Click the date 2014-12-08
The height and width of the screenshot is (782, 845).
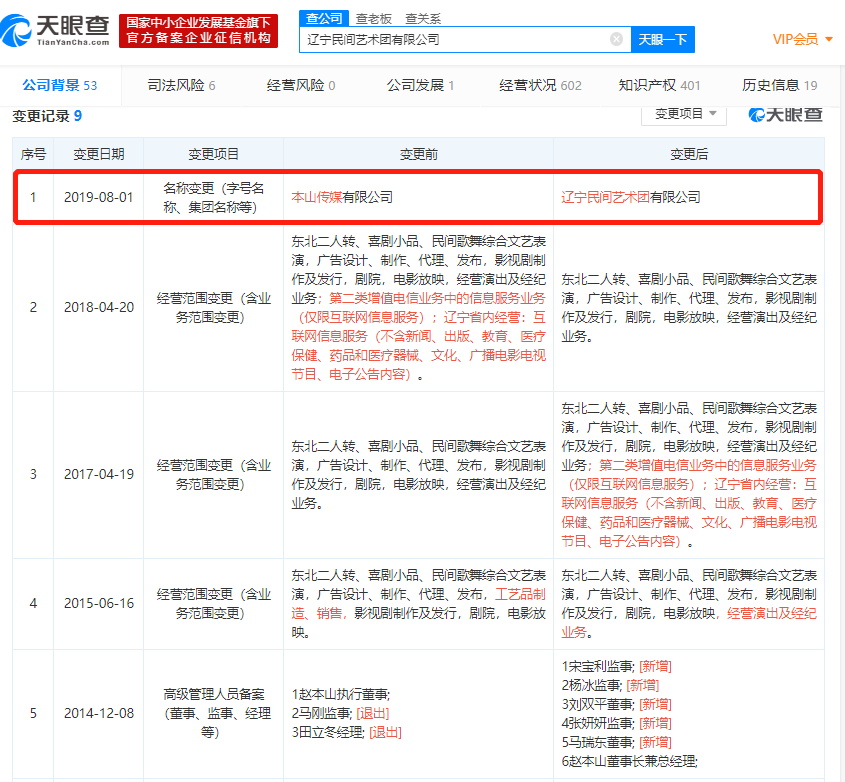(x=99, y=714)
